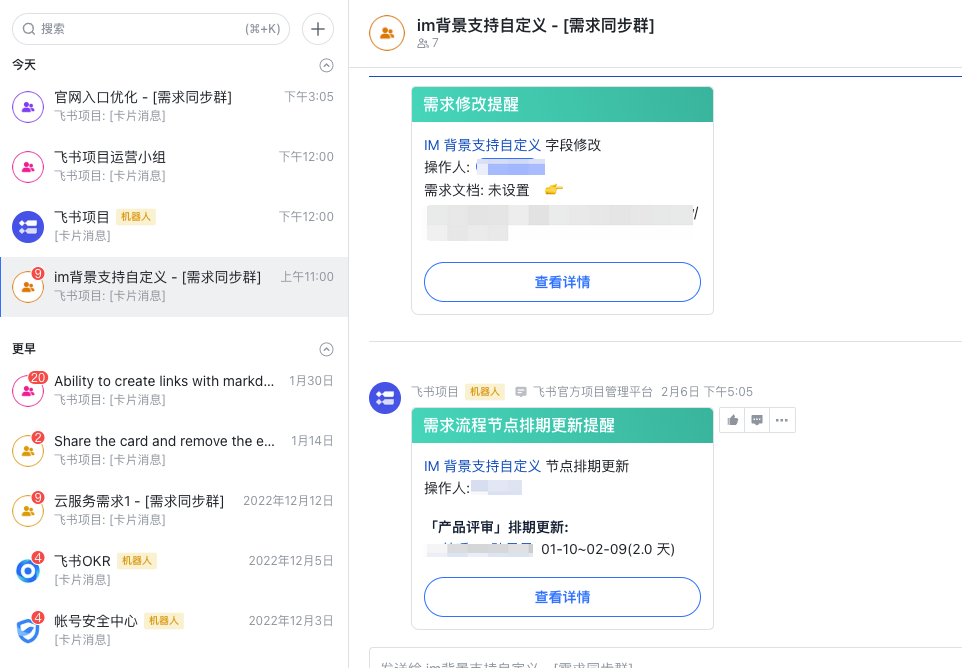Click 「产品评审」排期更新 heading

coord(498,528)
